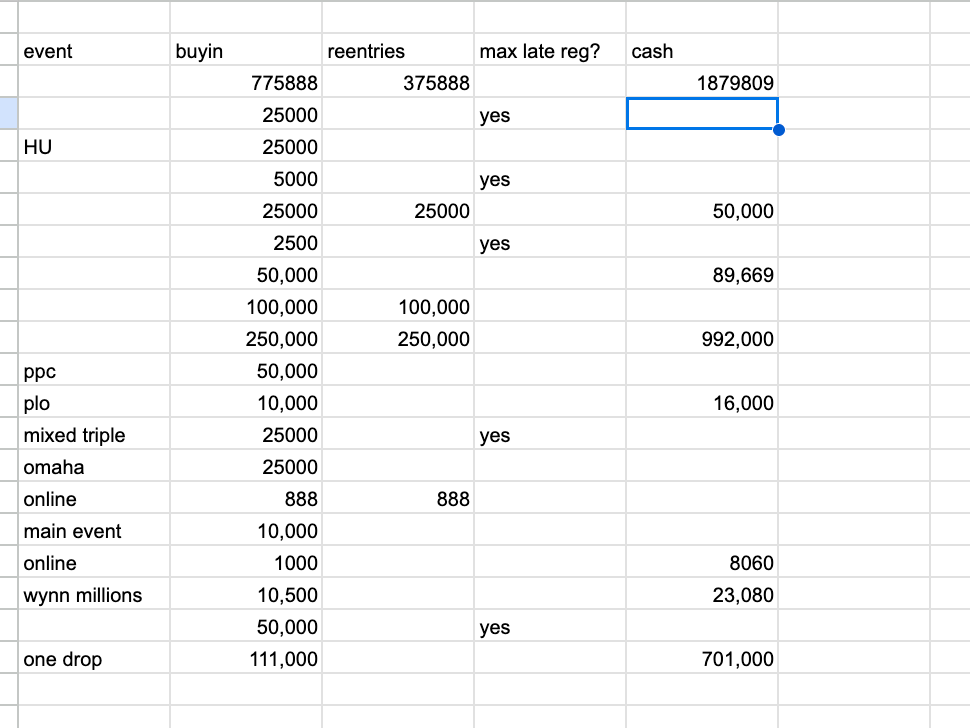This screenshot has width=970, height=728.
Task: Select the 'mixed triple' event cell
Action: [94, 434]
